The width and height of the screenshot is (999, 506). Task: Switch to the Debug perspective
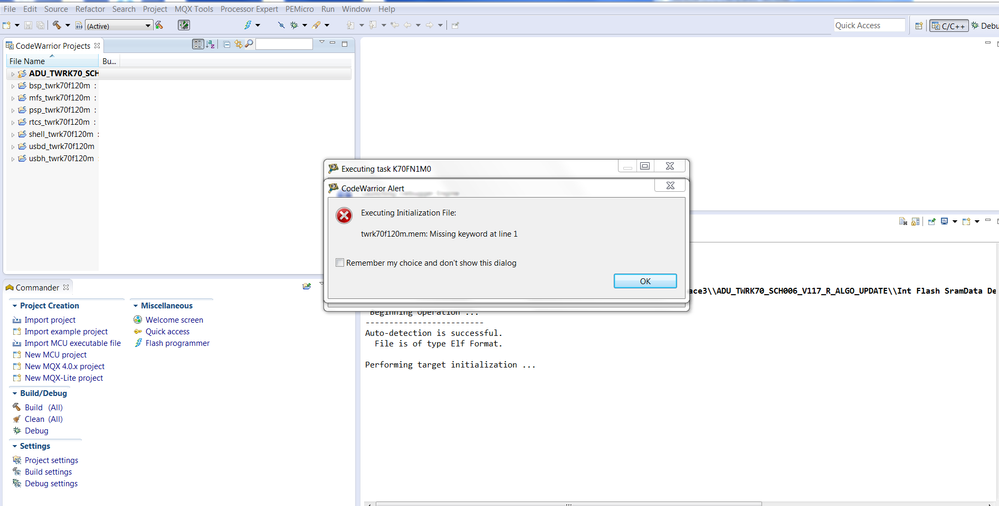pos(986,25)
